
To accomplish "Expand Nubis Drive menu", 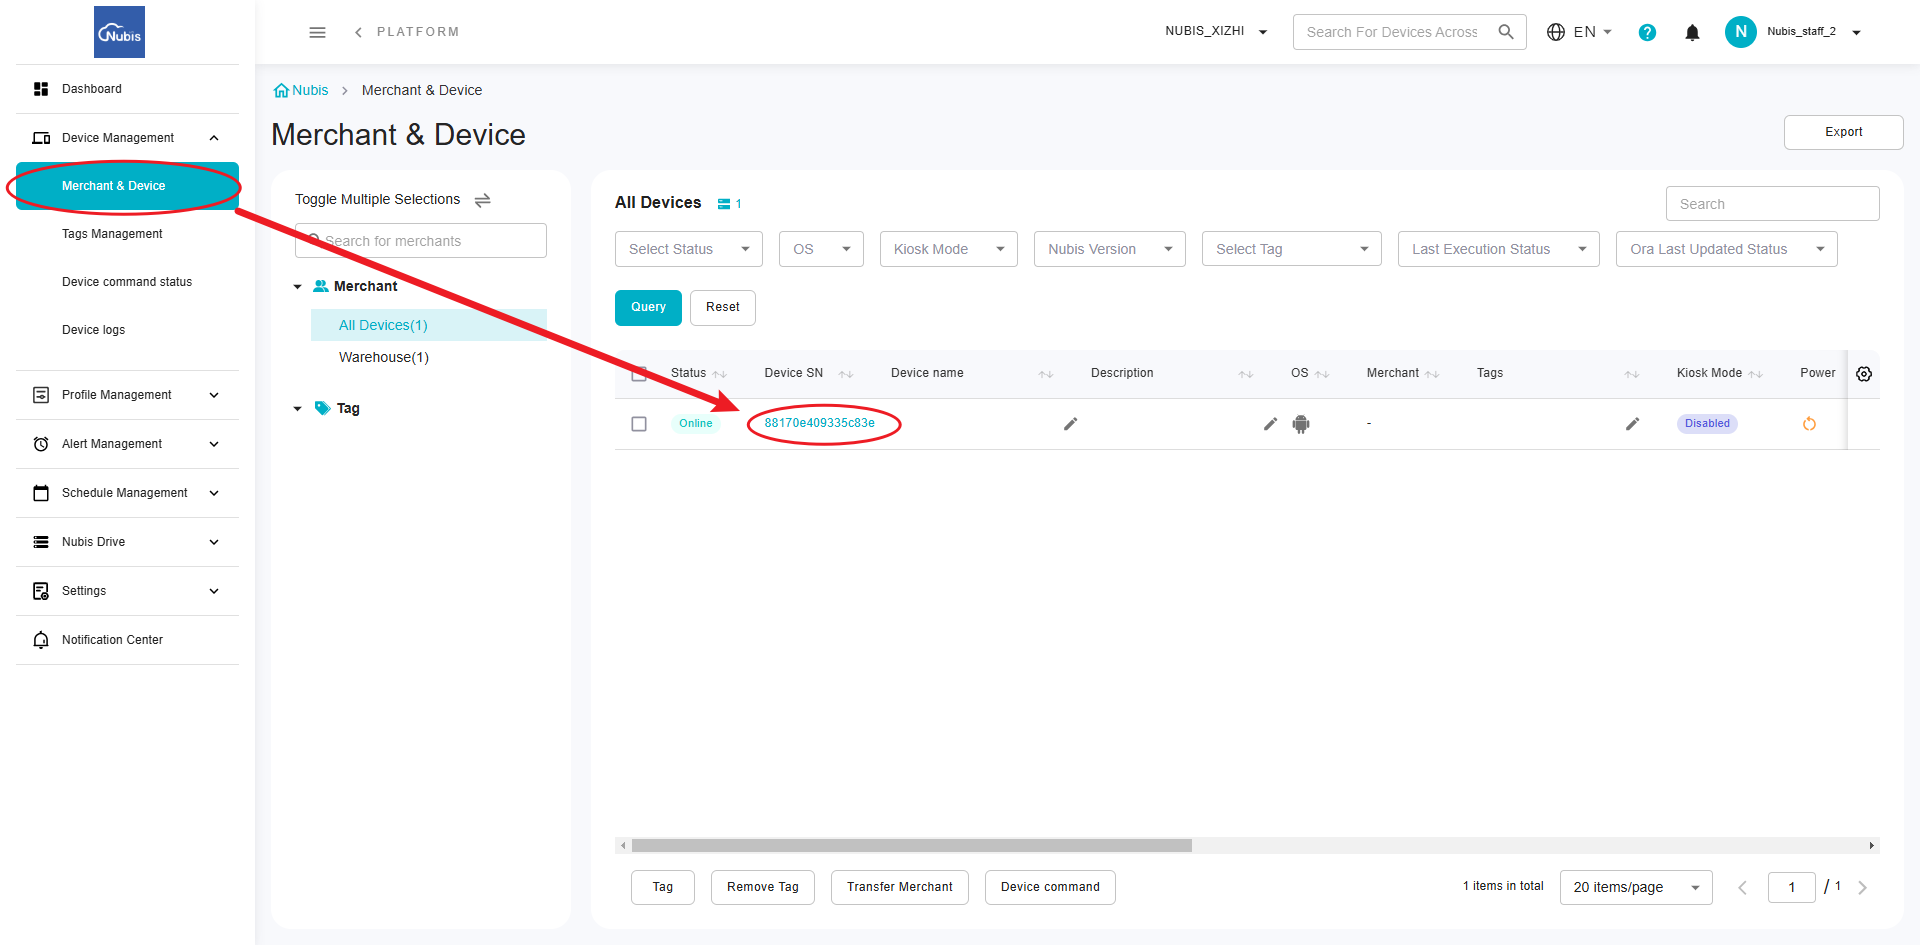I will [x=127, y=542].
